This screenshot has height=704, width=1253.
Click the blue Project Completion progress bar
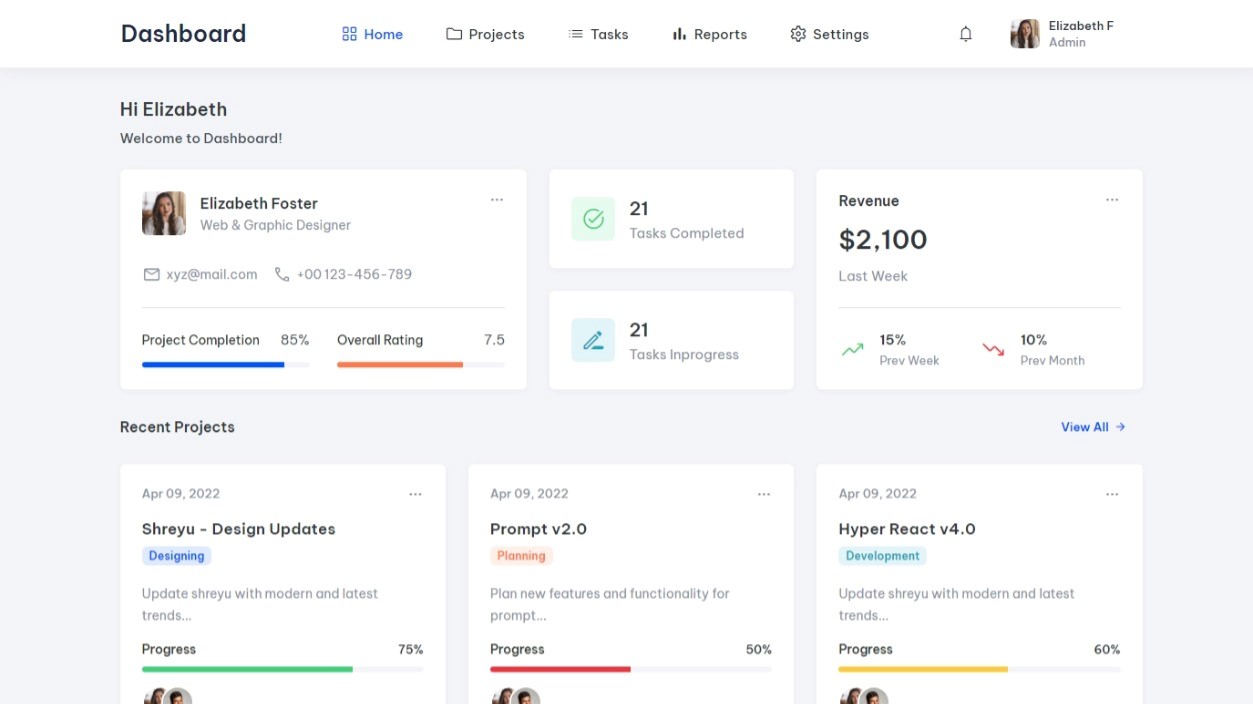213,365
